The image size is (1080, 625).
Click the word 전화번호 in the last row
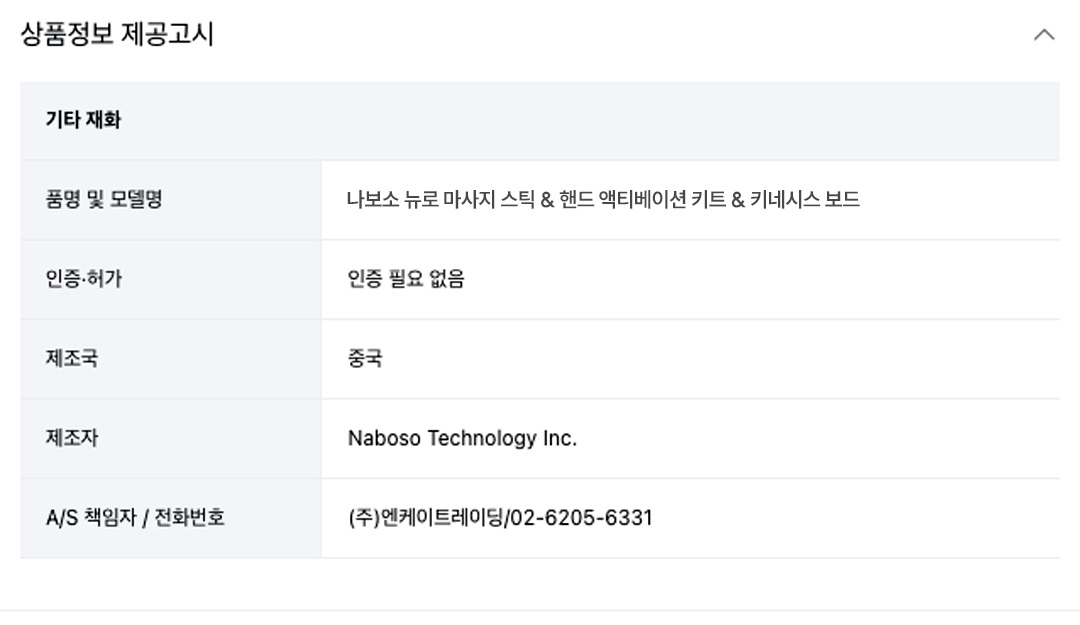pos(189,518)
